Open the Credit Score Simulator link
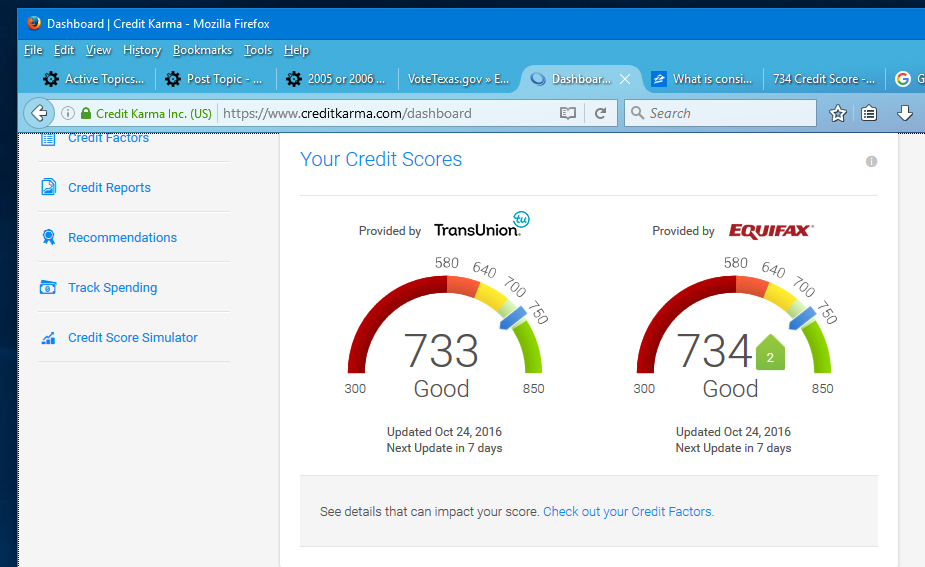This screenshot has width=925, height=567. (x=133, y=337)
